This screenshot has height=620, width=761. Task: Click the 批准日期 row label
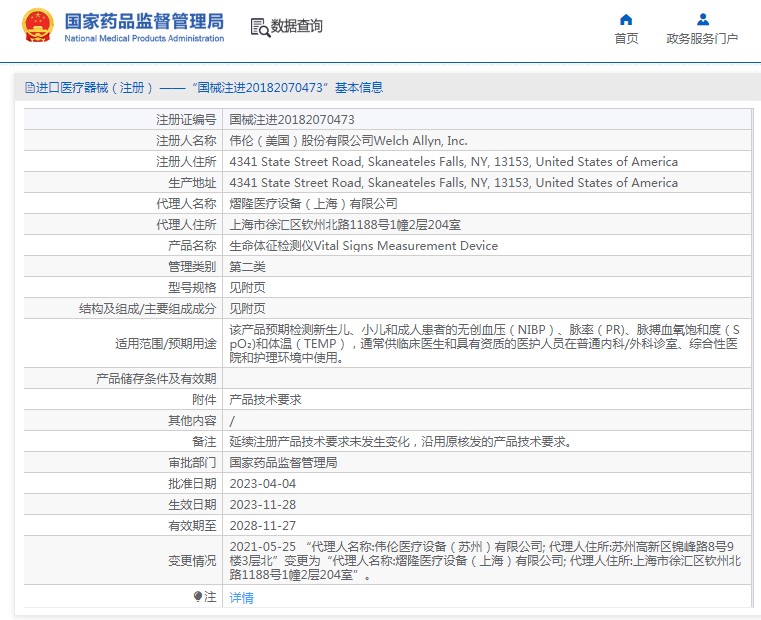[x=192, y=484]
